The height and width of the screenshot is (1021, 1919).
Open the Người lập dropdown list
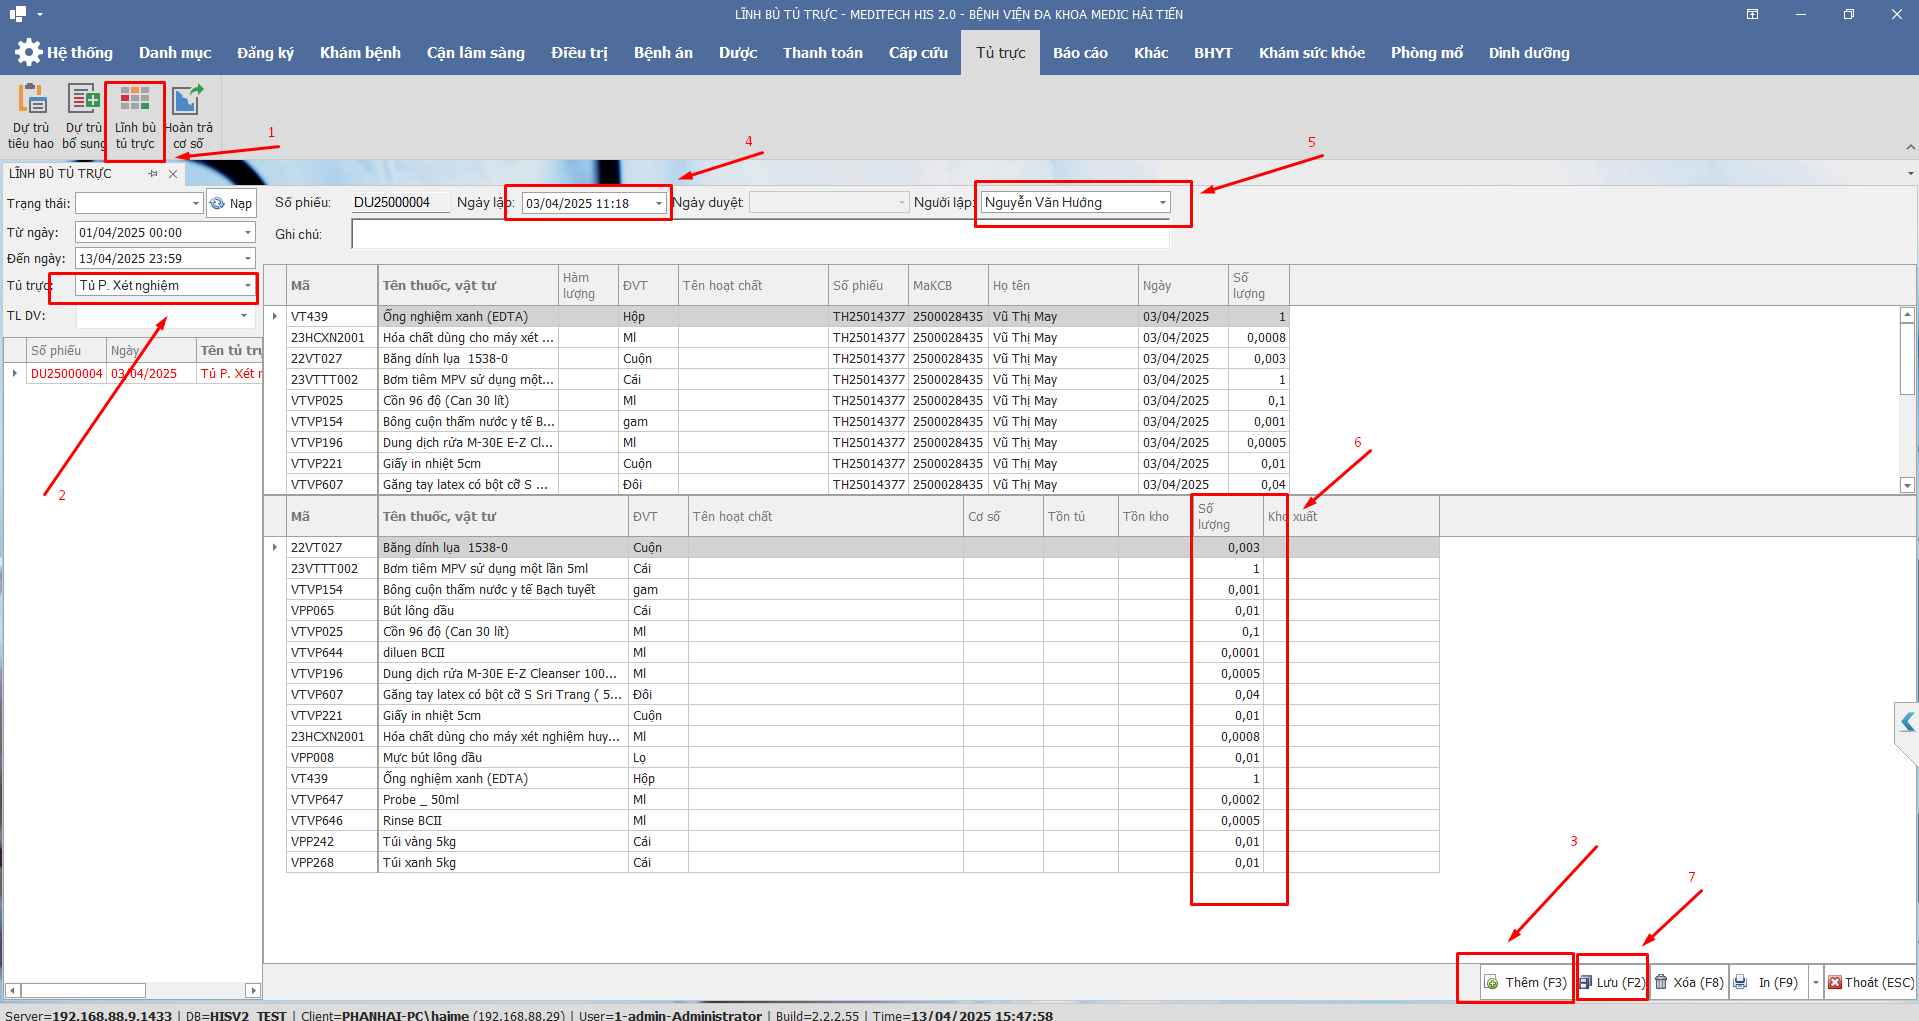pos(1163,203)
